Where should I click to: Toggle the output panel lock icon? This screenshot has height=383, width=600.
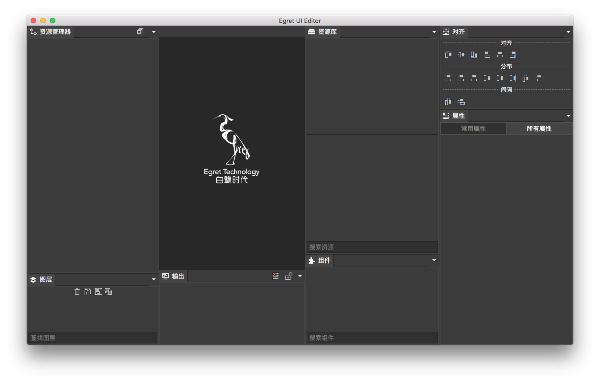(x=289, y=276)
